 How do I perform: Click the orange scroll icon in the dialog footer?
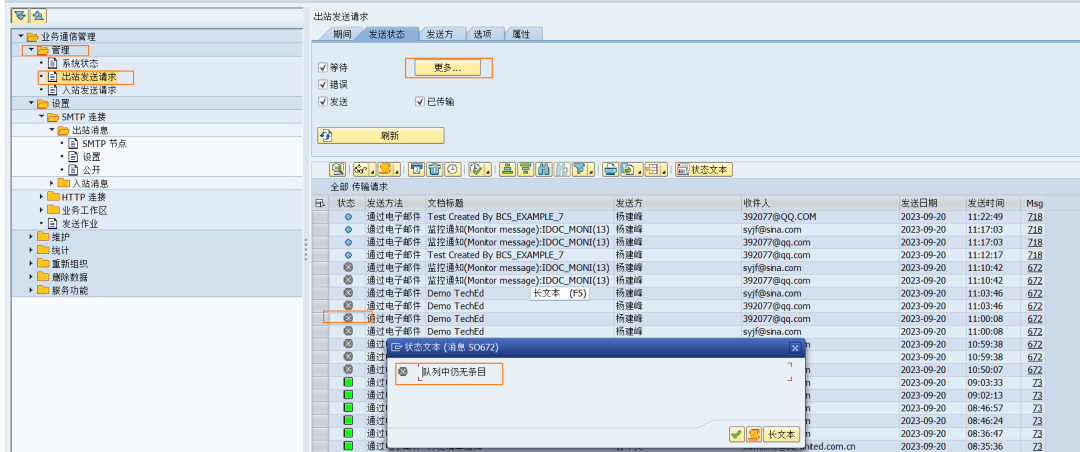click(754, 435)
